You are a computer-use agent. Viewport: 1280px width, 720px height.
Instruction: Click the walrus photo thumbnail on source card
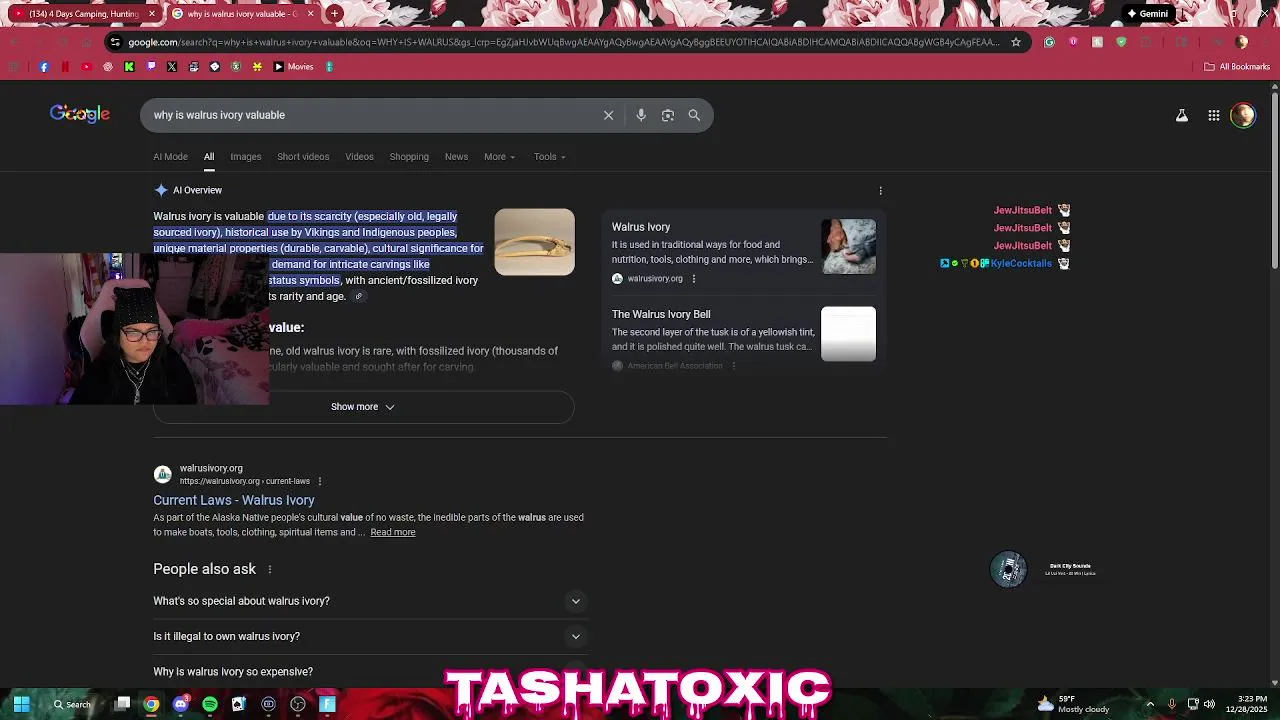click(x=848, y=246)
